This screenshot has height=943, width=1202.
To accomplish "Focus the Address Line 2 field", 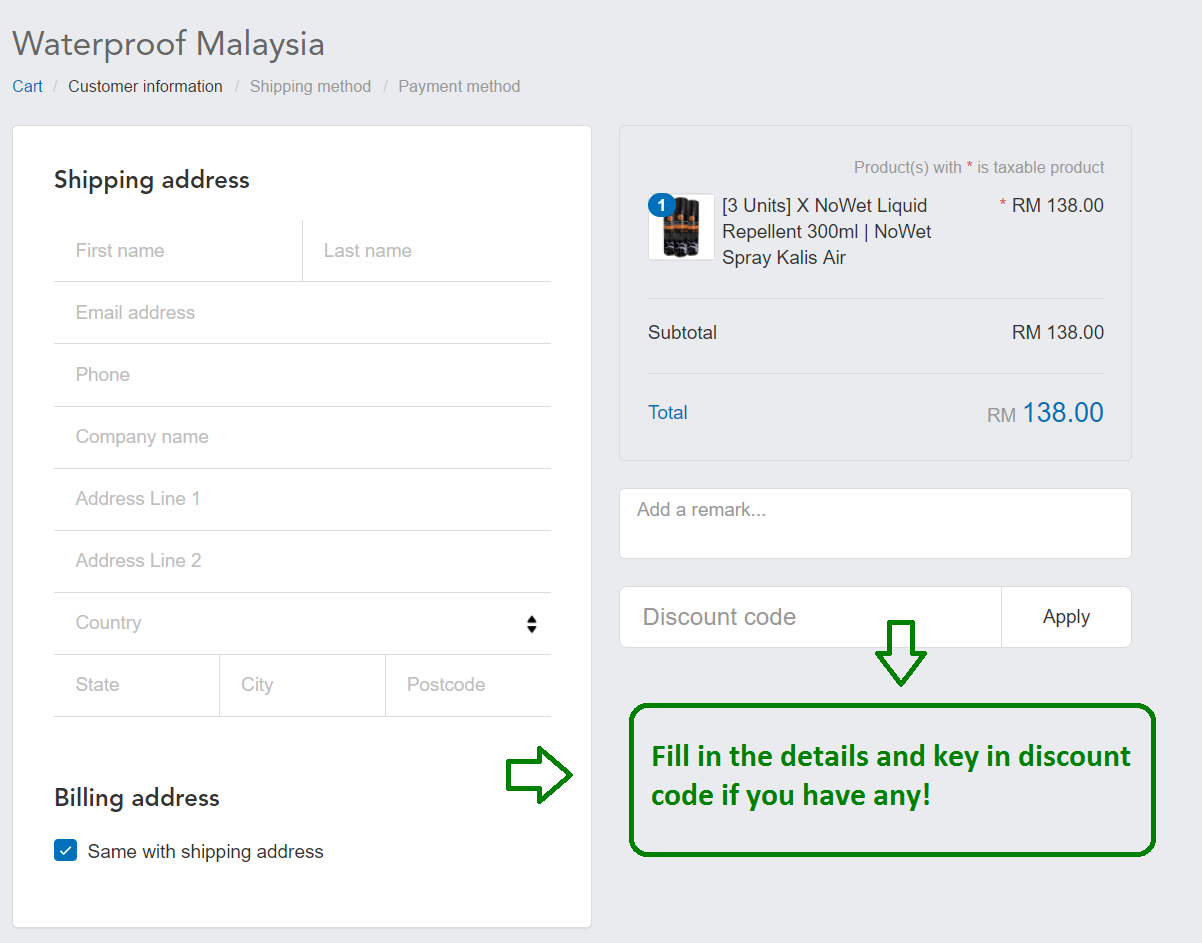I will [x=302, y=561].
